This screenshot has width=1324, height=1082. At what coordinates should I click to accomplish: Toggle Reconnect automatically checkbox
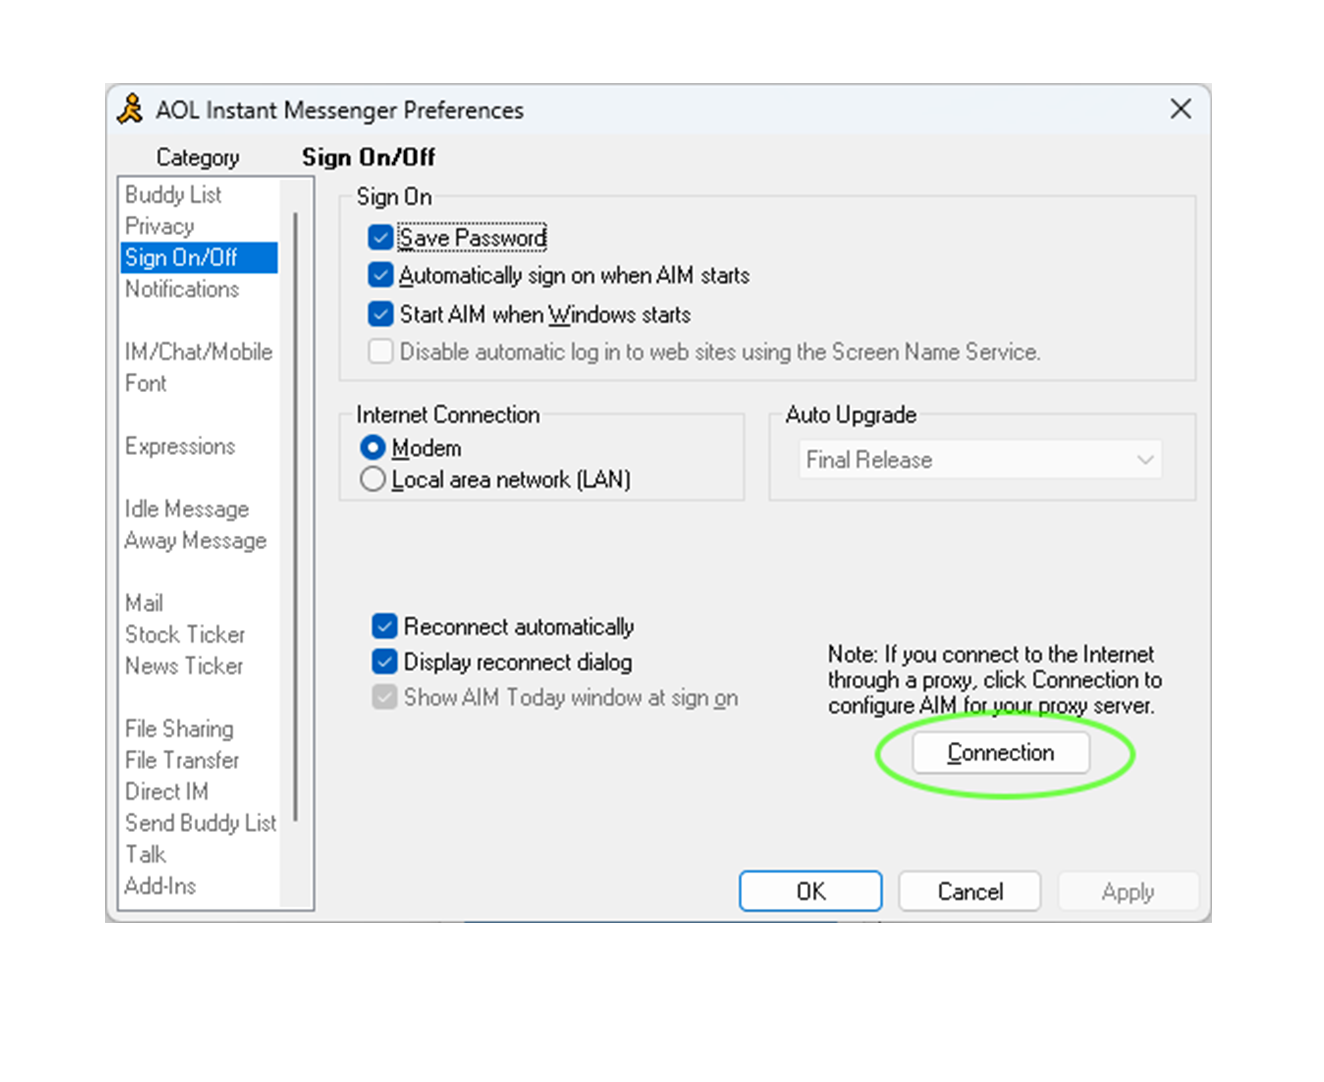tap(384, 627)
